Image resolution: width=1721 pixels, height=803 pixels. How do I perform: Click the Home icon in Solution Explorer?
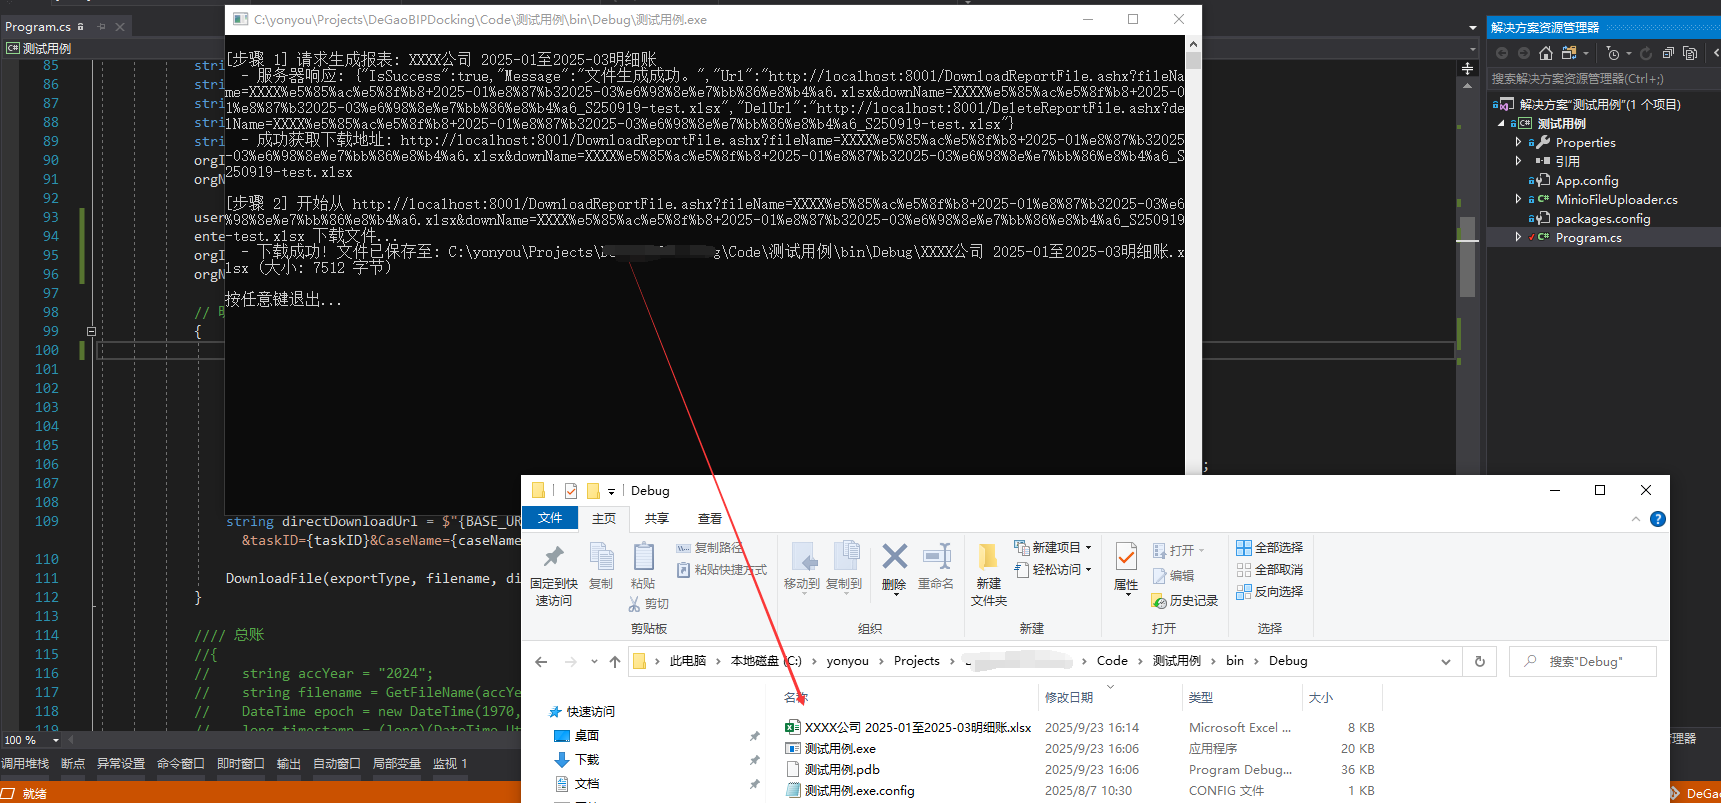coord(1546,53)
